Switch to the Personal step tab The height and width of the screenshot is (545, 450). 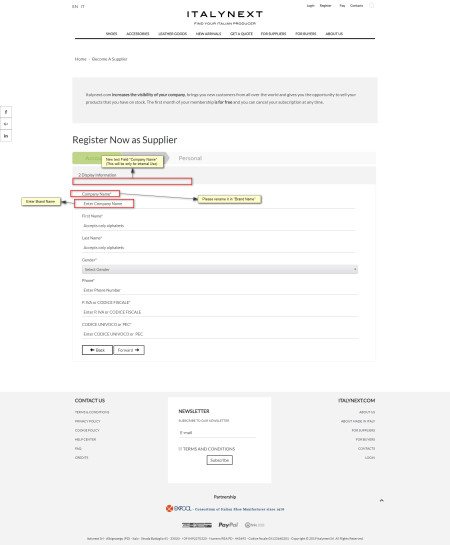(190, 158)
